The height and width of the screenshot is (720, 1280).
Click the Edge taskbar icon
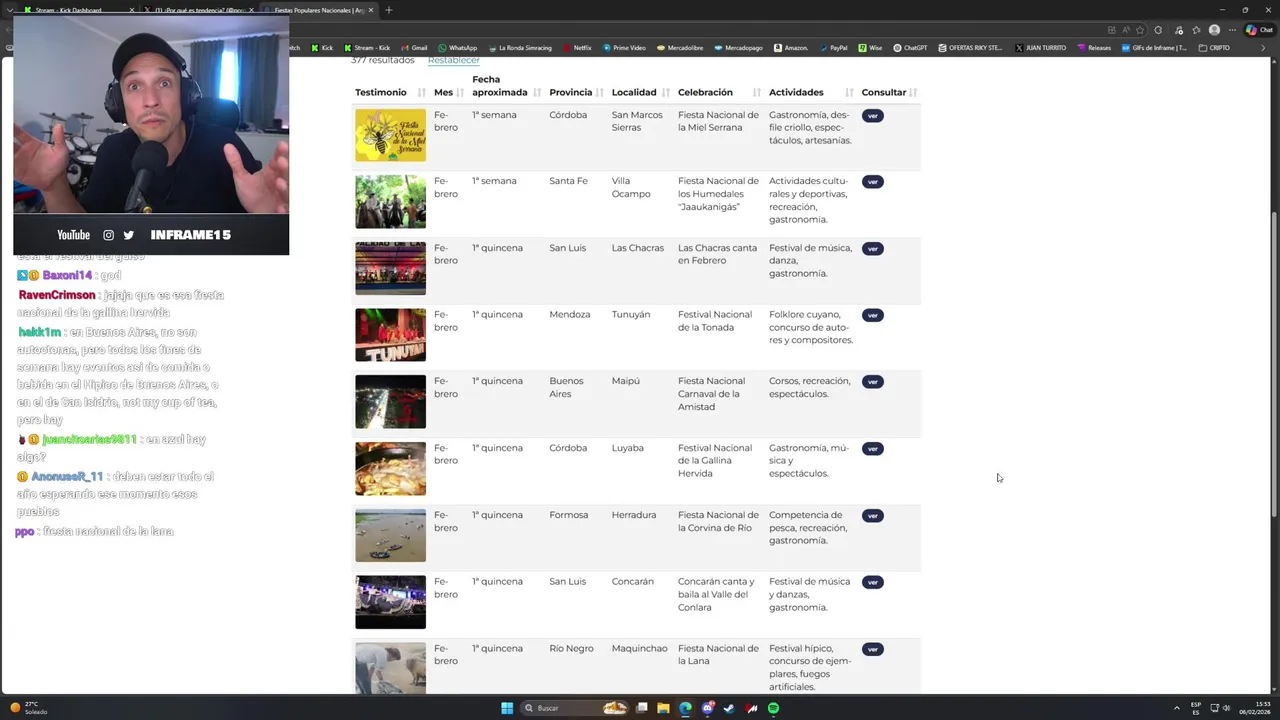685,708
